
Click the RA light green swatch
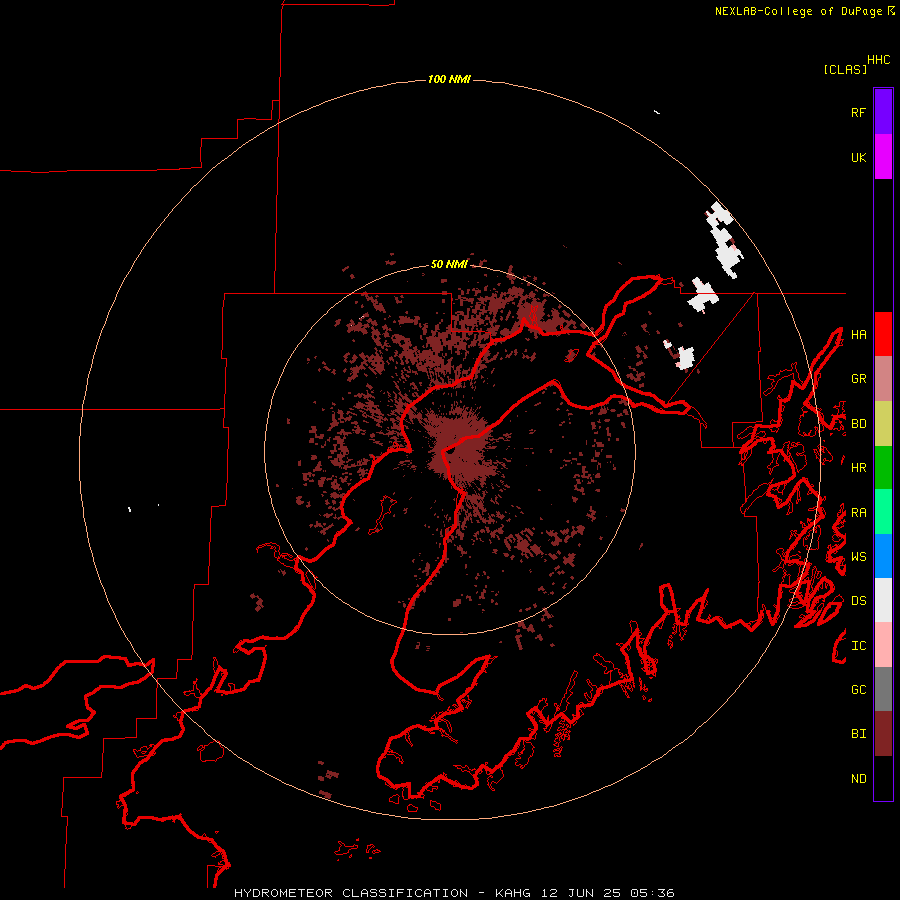pyautogui.click(x=883, y=512)
